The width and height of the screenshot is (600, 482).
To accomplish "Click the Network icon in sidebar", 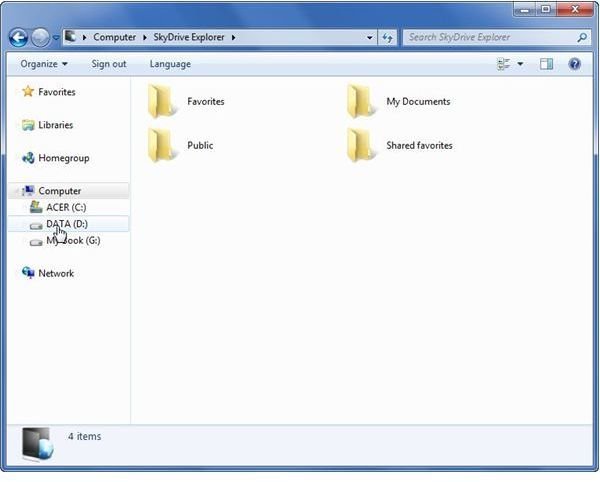I will pyautogui.click(x=28, y=272).
